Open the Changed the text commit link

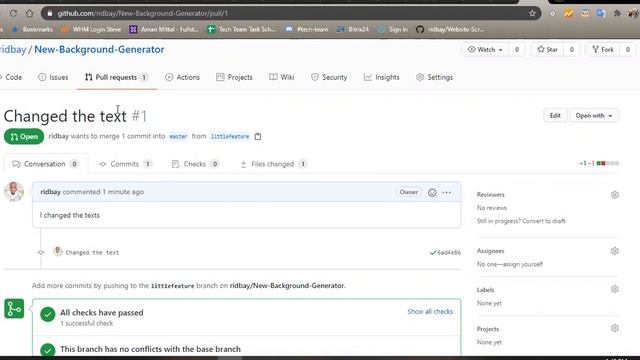[x=92, y=253]
